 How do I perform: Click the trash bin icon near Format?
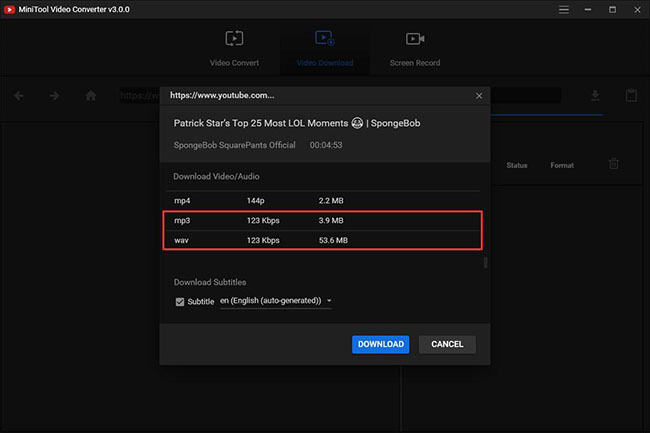pyautogui.click(x=614, y=164)
